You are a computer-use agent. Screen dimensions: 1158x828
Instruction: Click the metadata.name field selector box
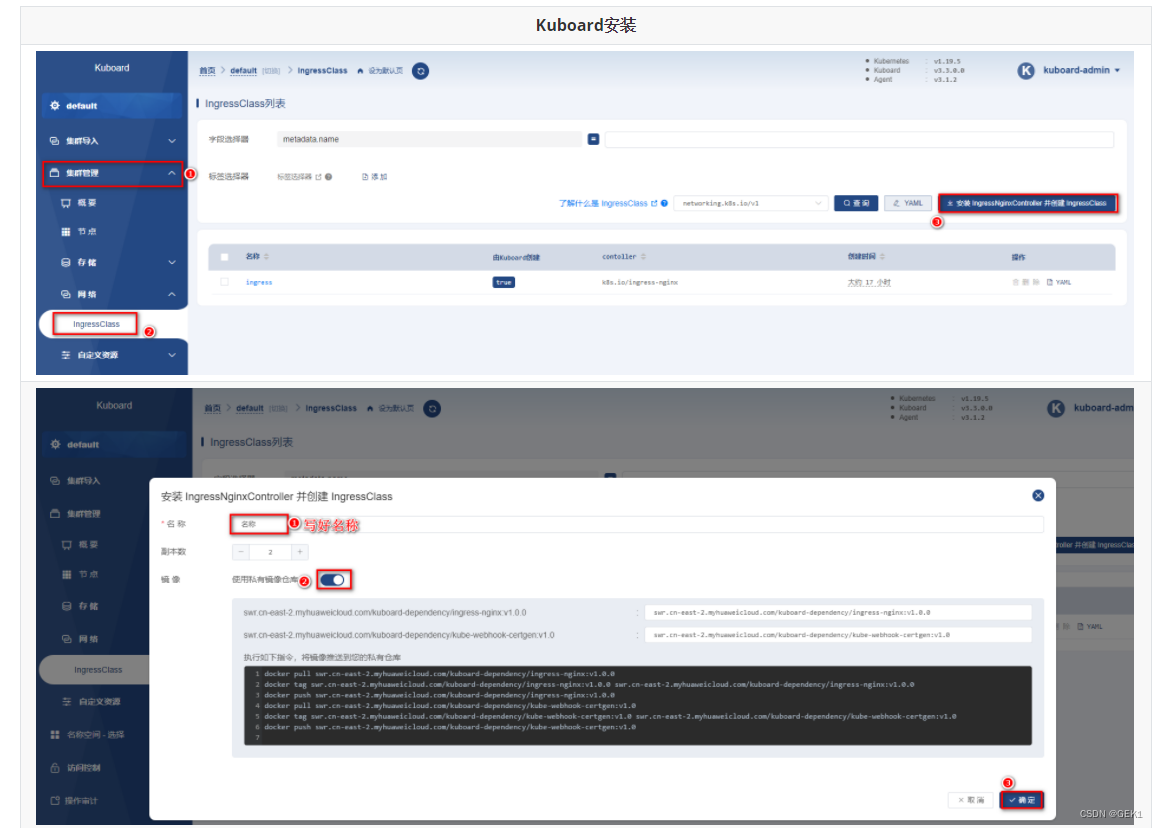pos(430,139)
